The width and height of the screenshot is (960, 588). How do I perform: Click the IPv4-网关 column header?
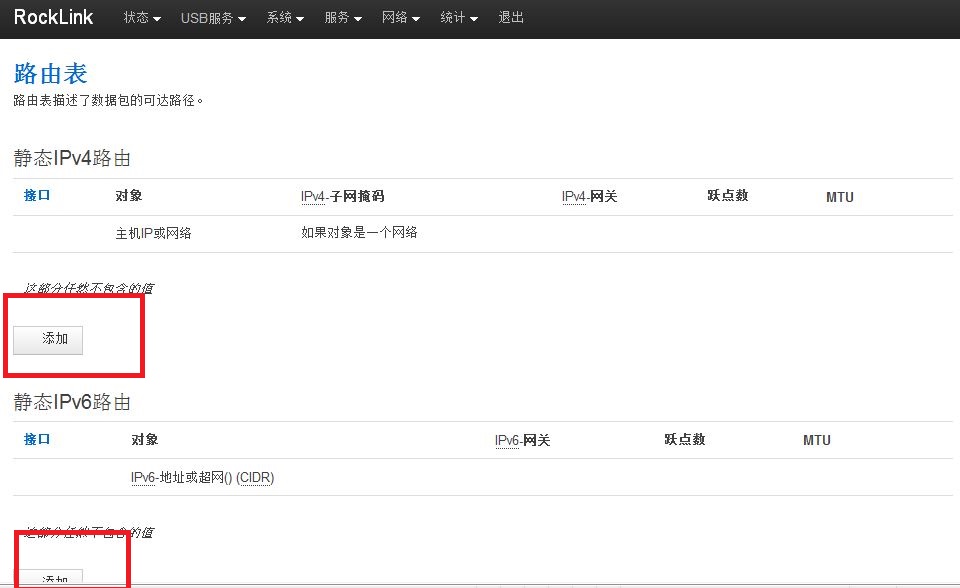coord(589,197)
